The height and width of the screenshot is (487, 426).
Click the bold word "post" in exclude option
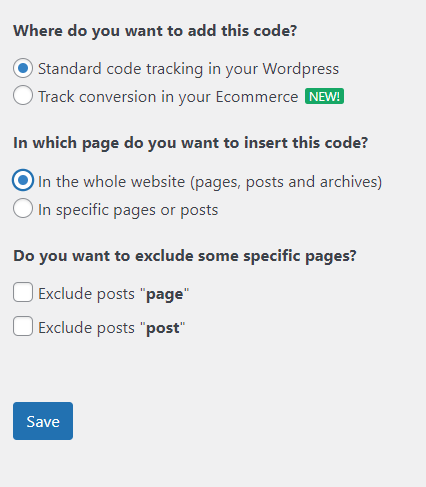163,328
